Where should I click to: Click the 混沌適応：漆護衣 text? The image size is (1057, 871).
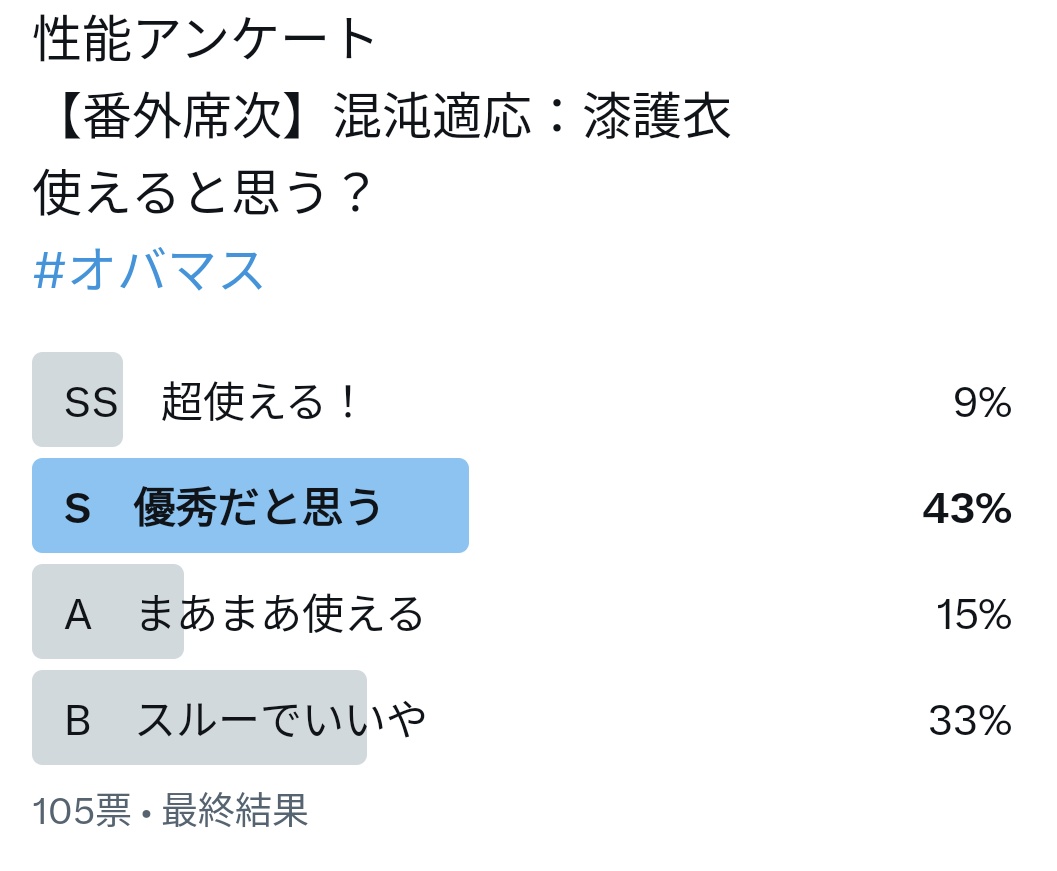tap(533, 115)
